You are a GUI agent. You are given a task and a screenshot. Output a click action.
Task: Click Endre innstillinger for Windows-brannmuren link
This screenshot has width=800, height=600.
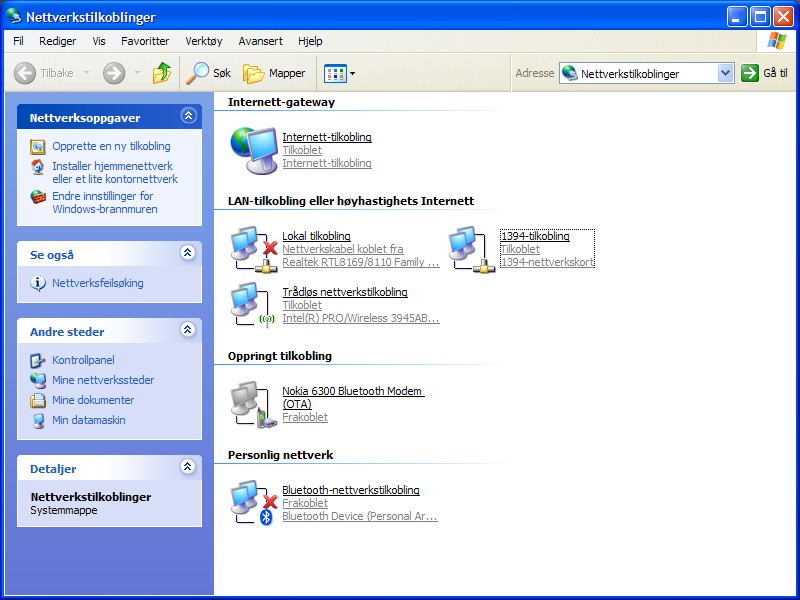tap(105, 203)
